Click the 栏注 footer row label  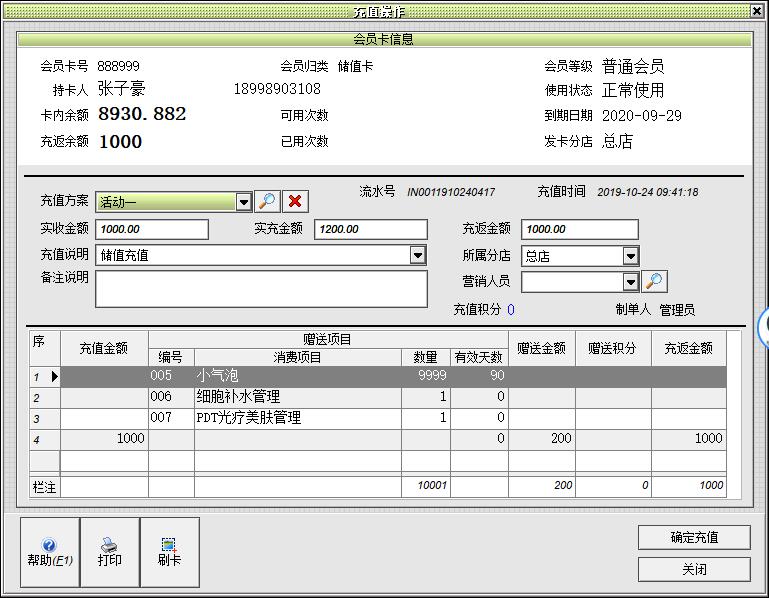point(44,487)
